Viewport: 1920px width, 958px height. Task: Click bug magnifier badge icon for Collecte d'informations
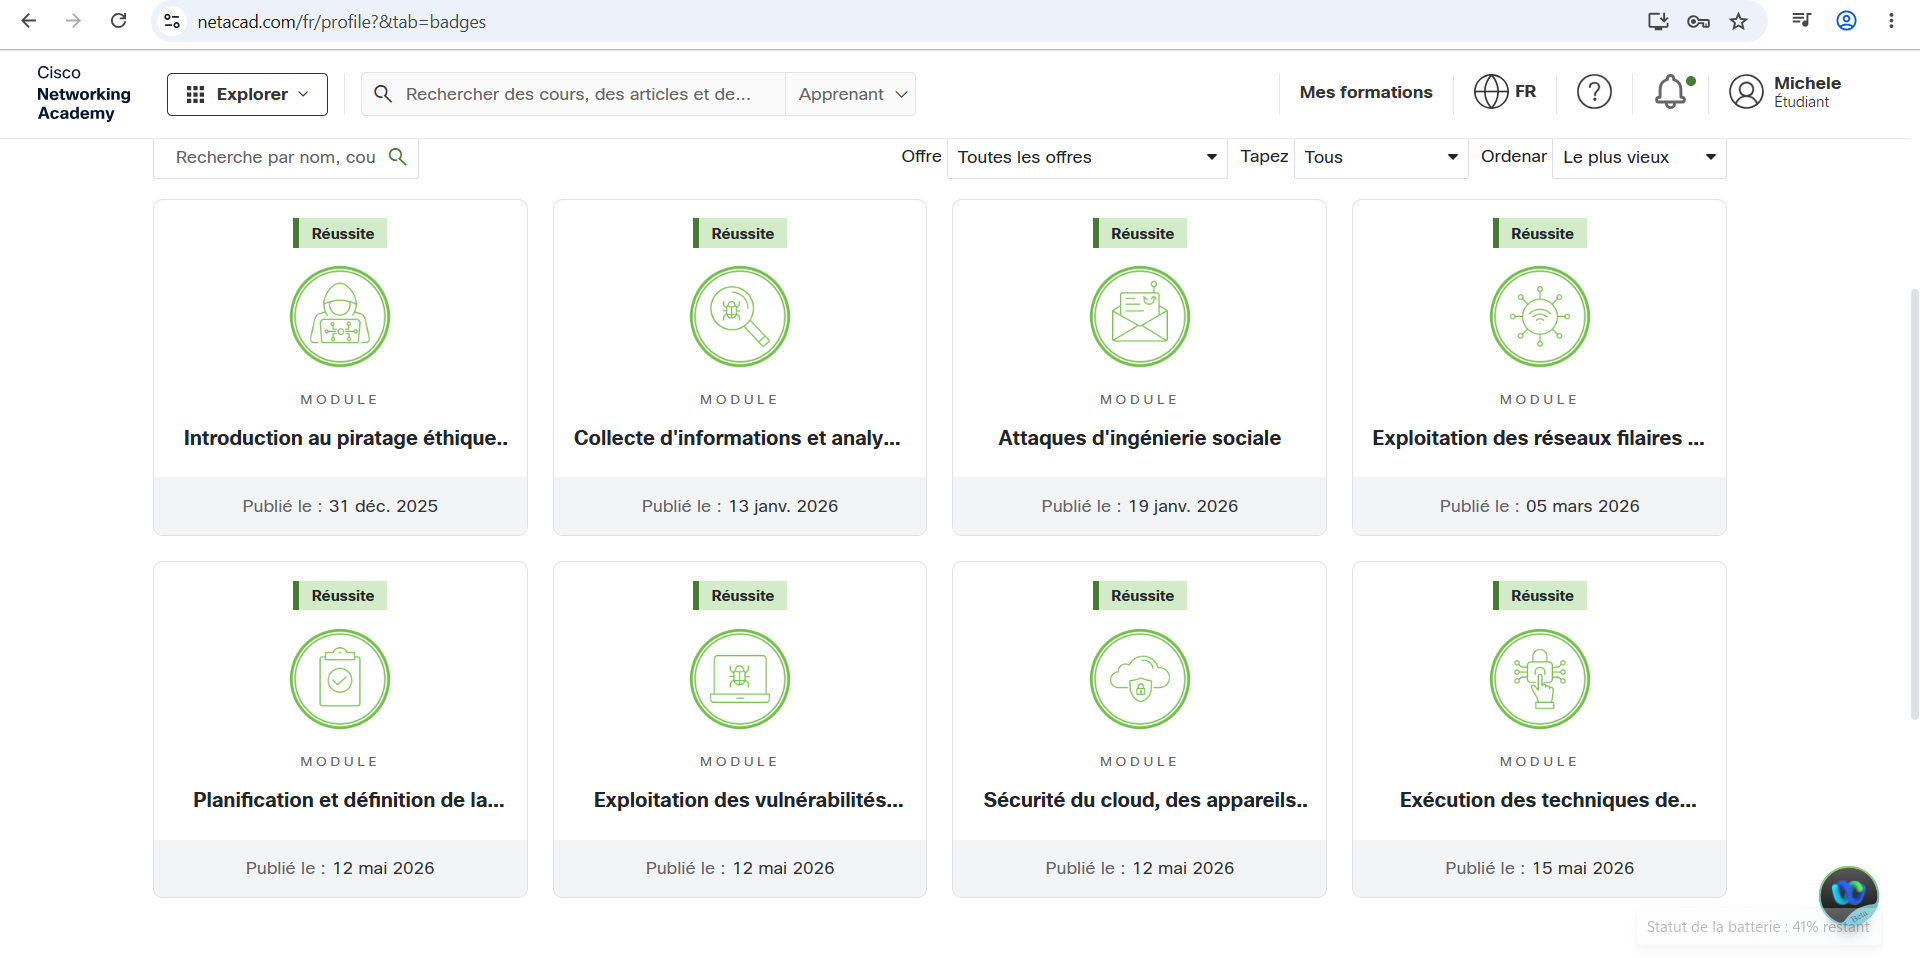pyautogui.click(x=740, y=316)
